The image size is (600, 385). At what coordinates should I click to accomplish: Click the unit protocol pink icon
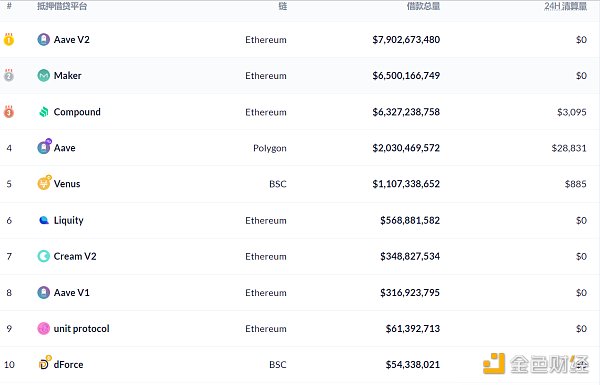tap(44, 328)
